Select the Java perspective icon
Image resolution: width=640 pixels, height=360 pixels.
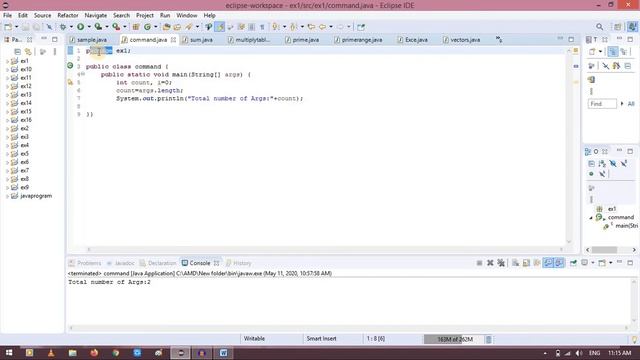(x=632, y=27)
